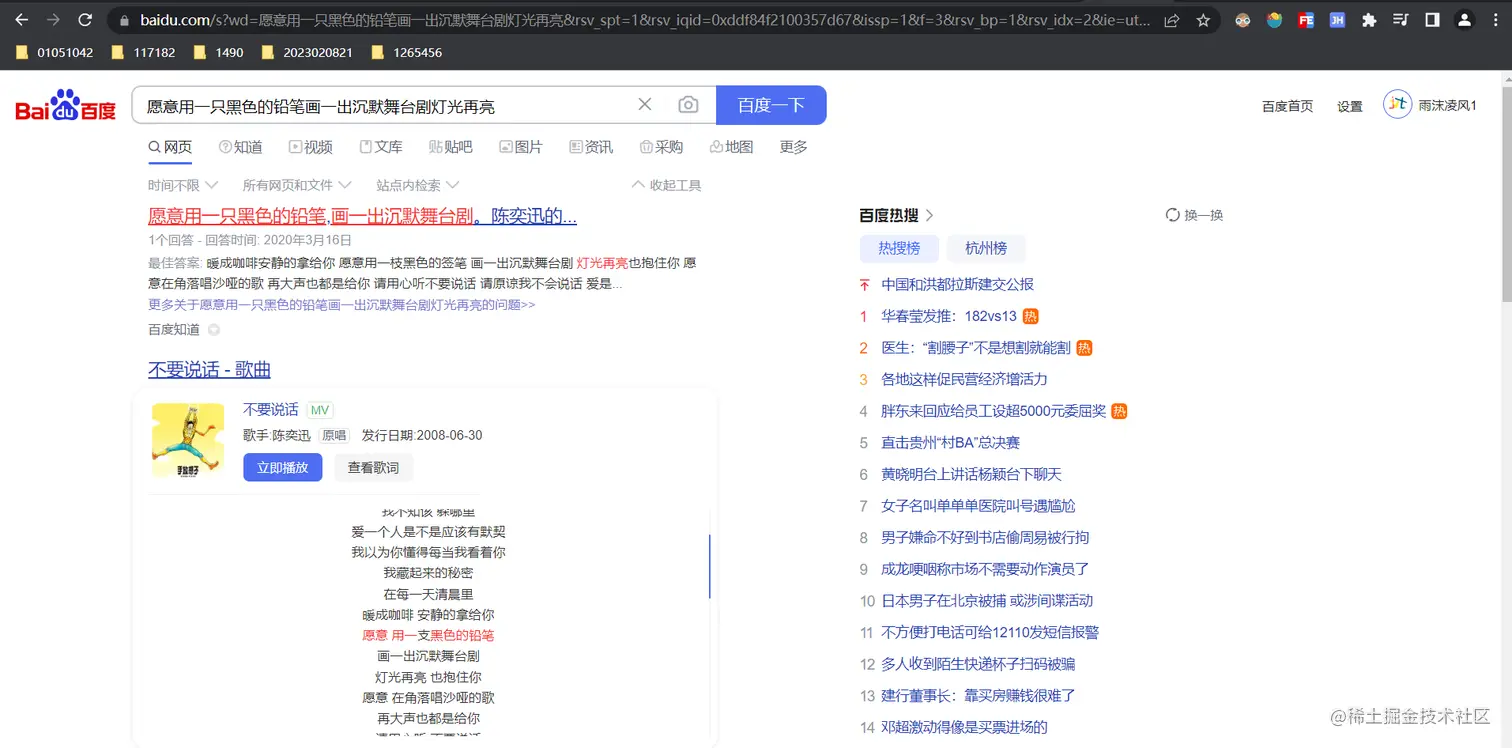Open hot search 中国和洪都拉斯建交公报
The image size is (1512, 748).
(x=957, y=284)
